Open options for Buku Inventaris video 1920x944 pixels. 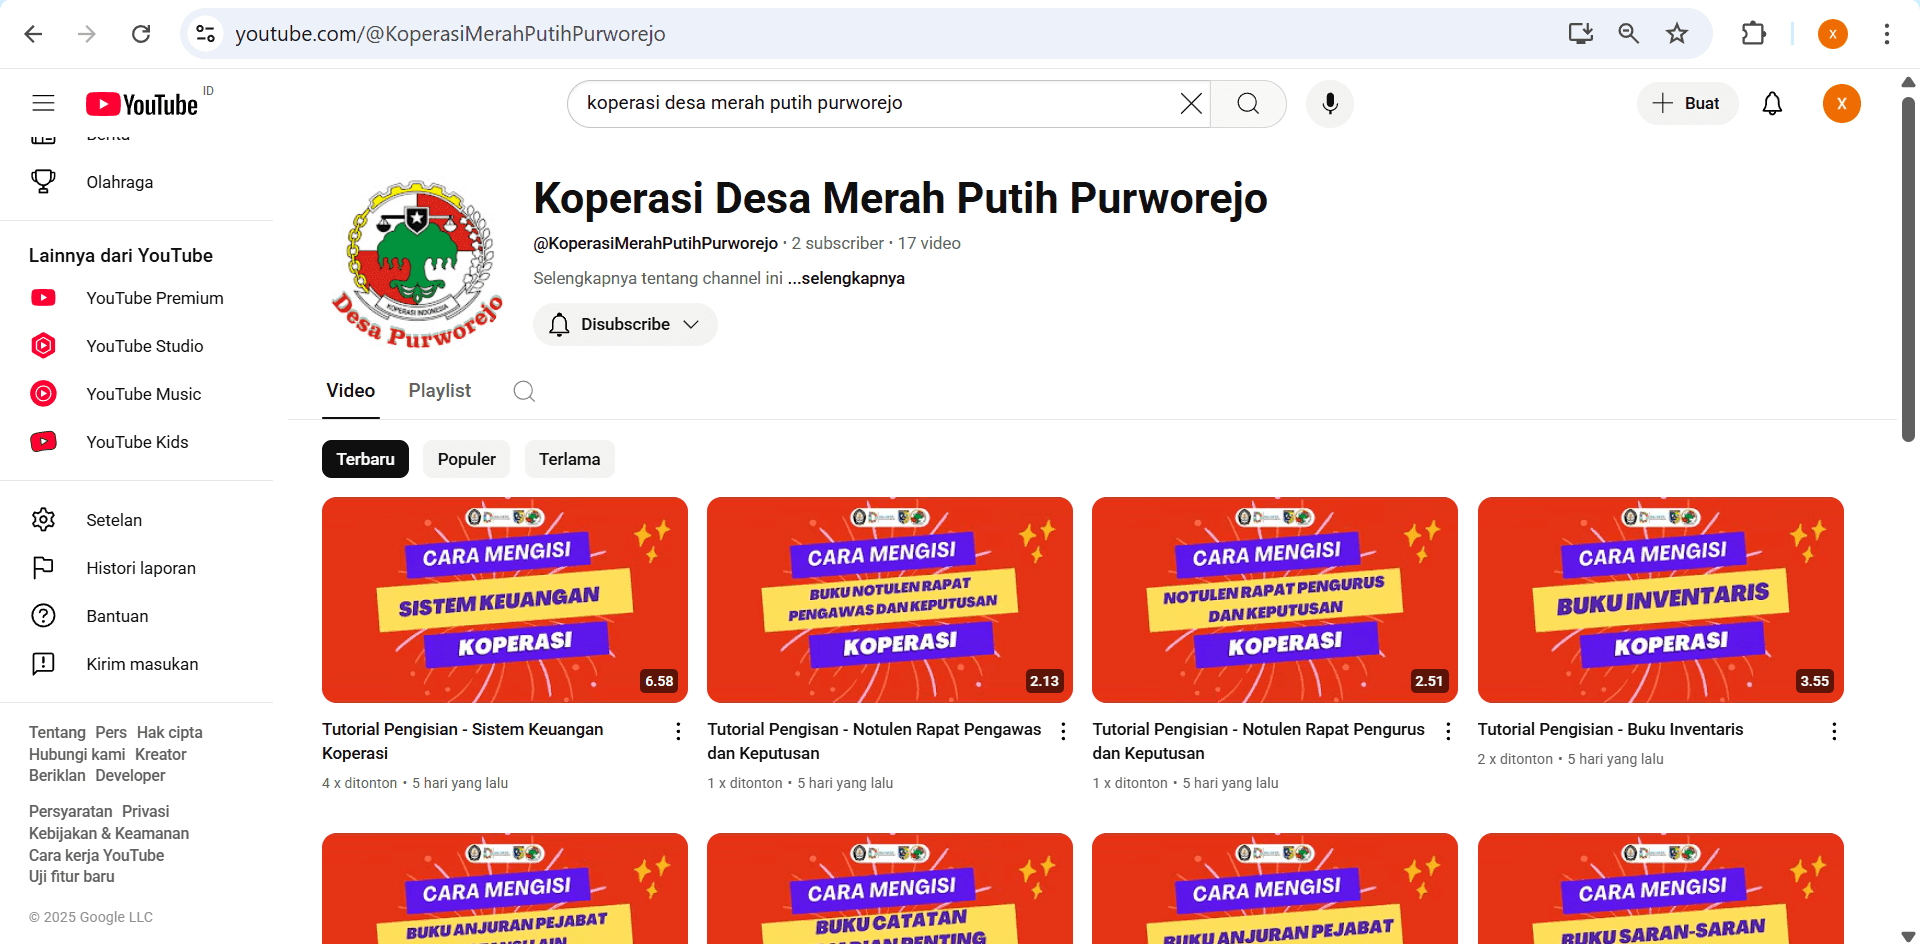[x=1834, y=731]
